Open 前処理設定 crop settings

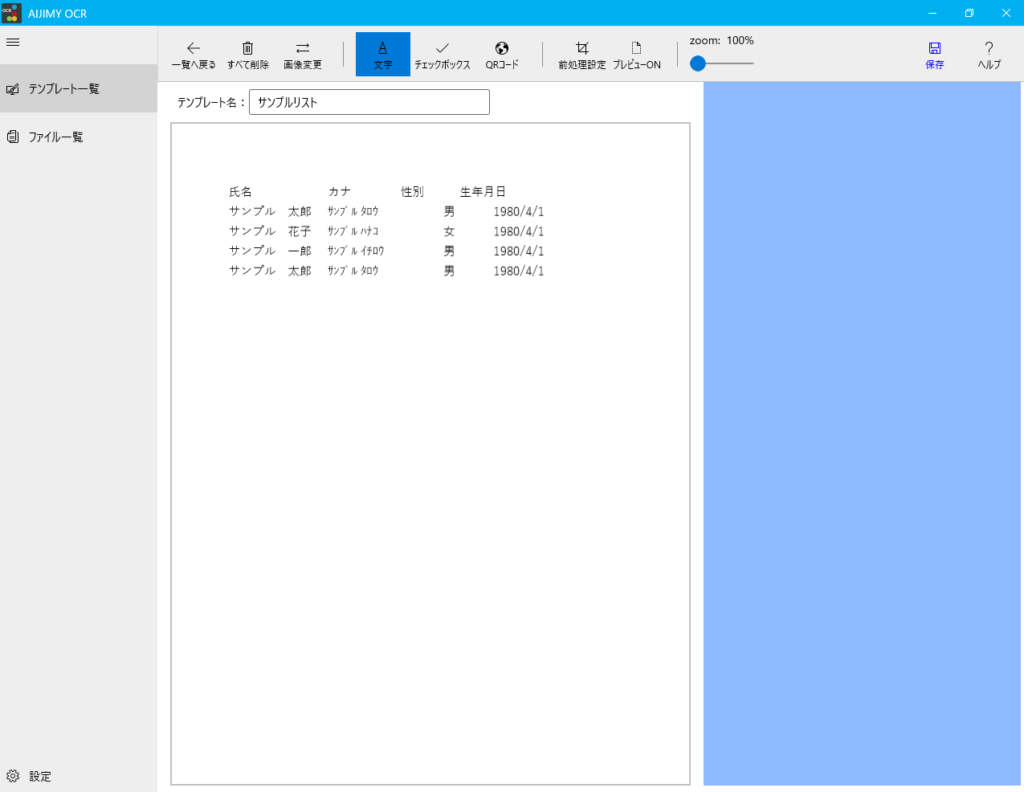point(582,55)
